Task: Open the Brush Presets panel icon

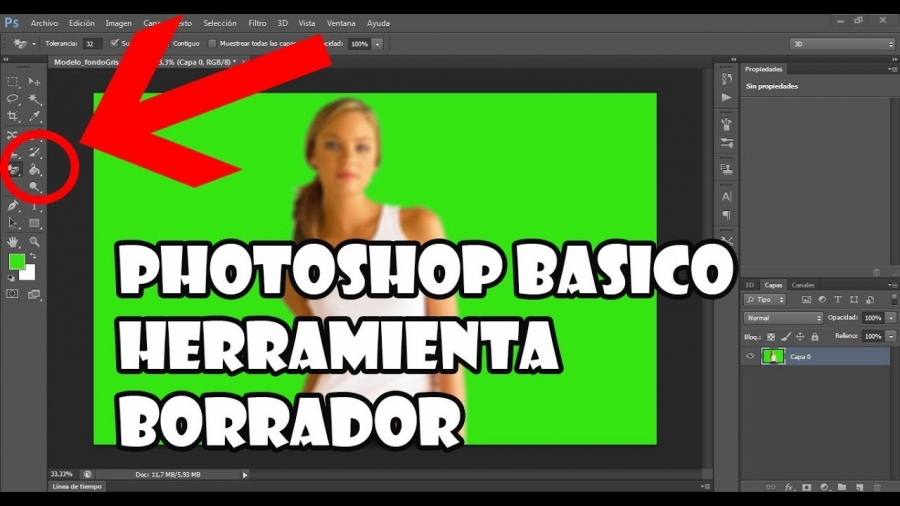Action: click(727, 123)
